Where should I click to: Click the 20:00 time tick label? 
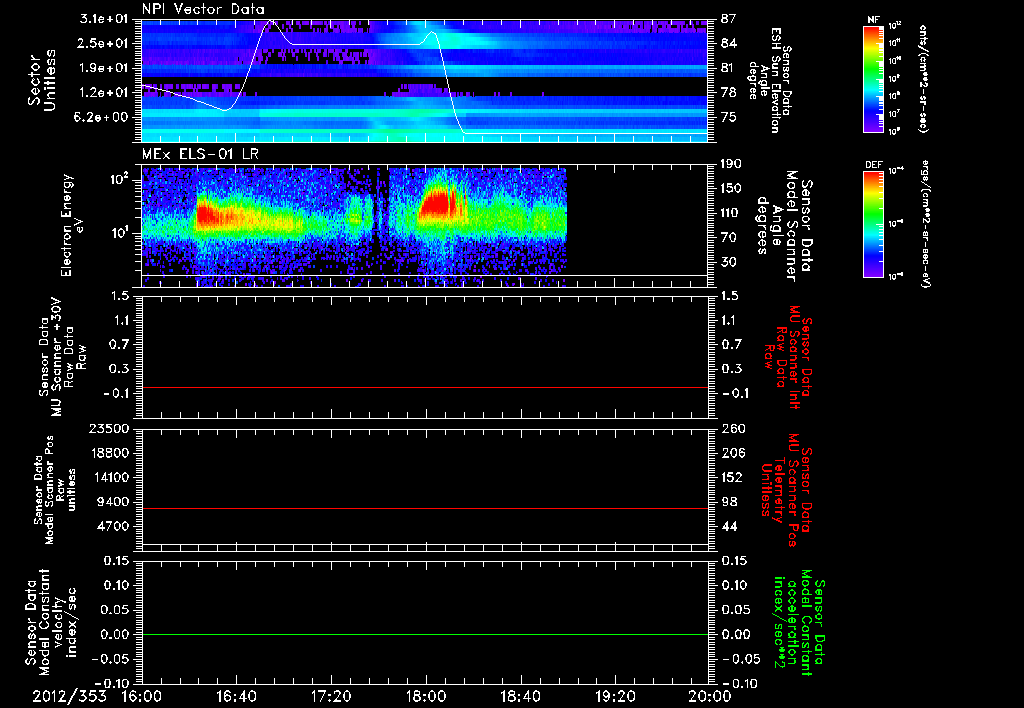tap(710, 696)
